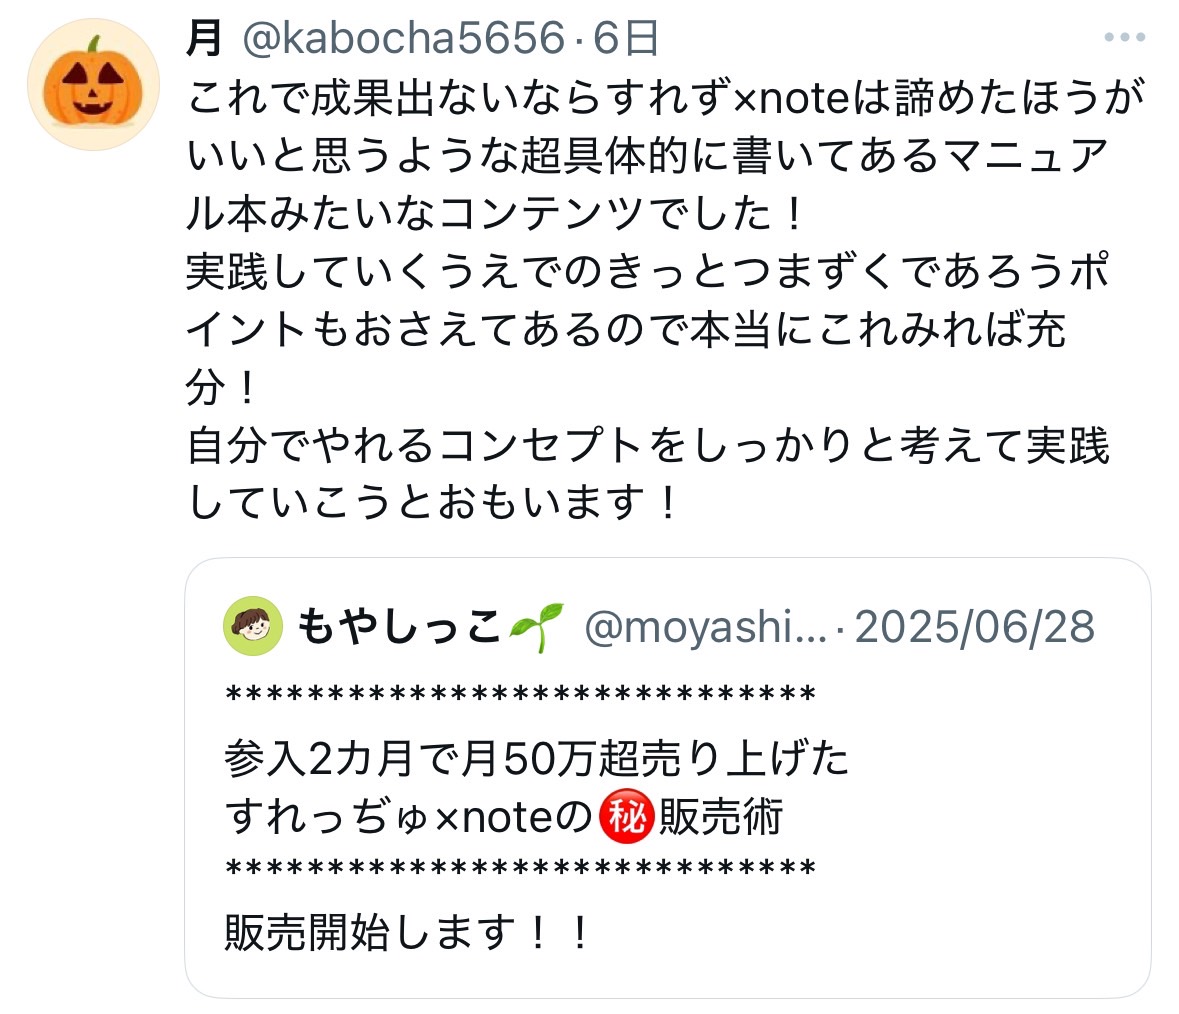Image resolution: width=1179 pixels, height=1014 pixels.
Task: Click the line starting 実践していくうえで
Action: point(647,271)
